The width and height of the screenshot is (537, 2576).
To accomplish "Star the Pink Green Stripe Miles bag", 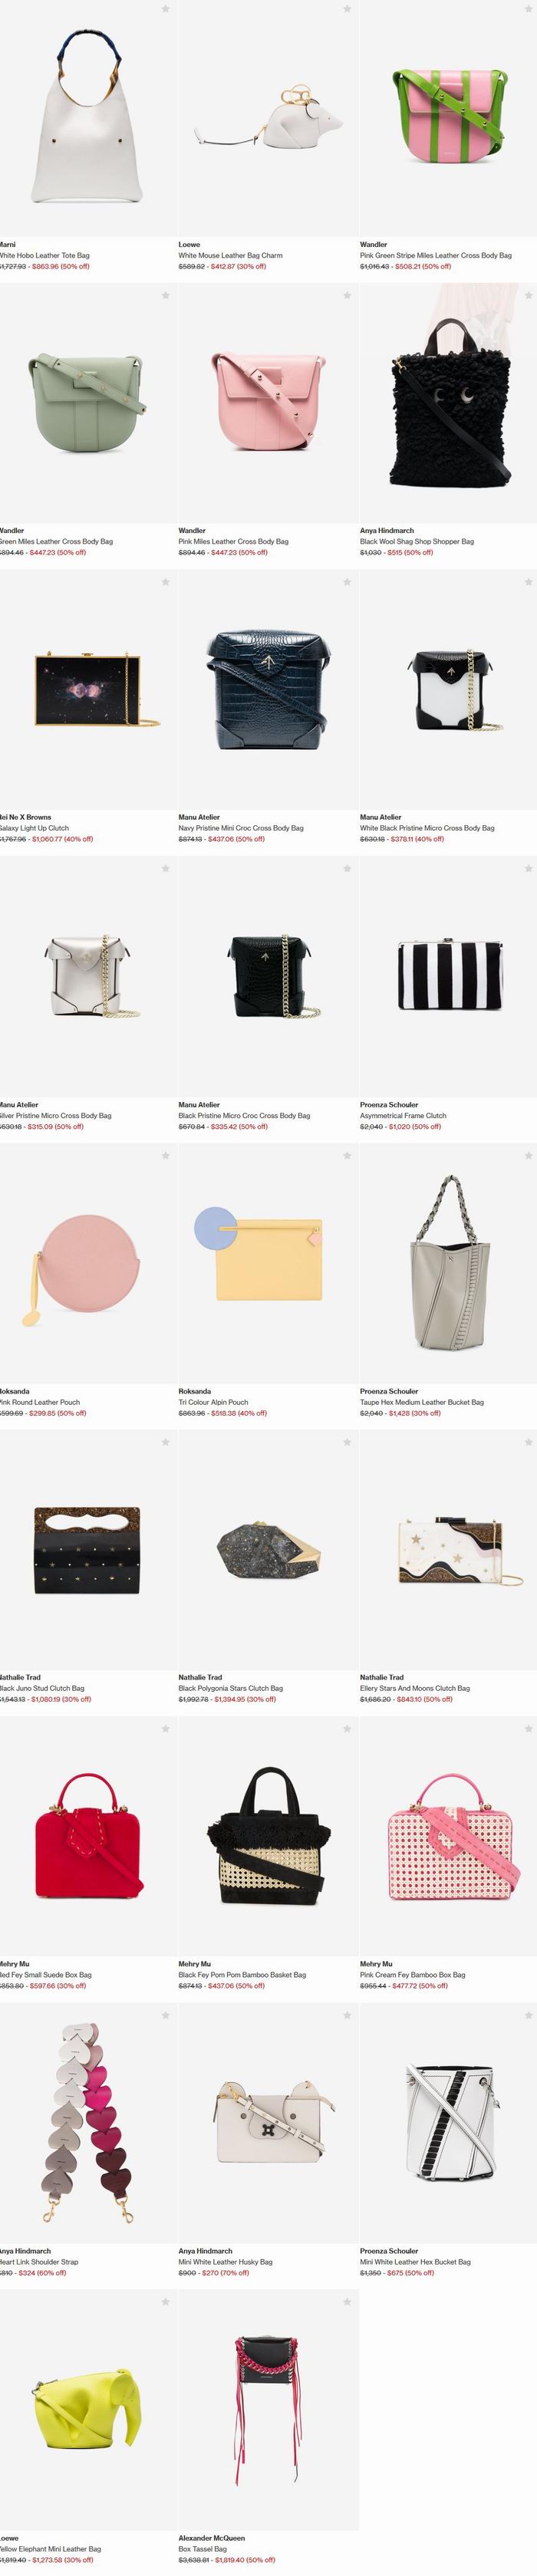I will click(x=529, y=9).
